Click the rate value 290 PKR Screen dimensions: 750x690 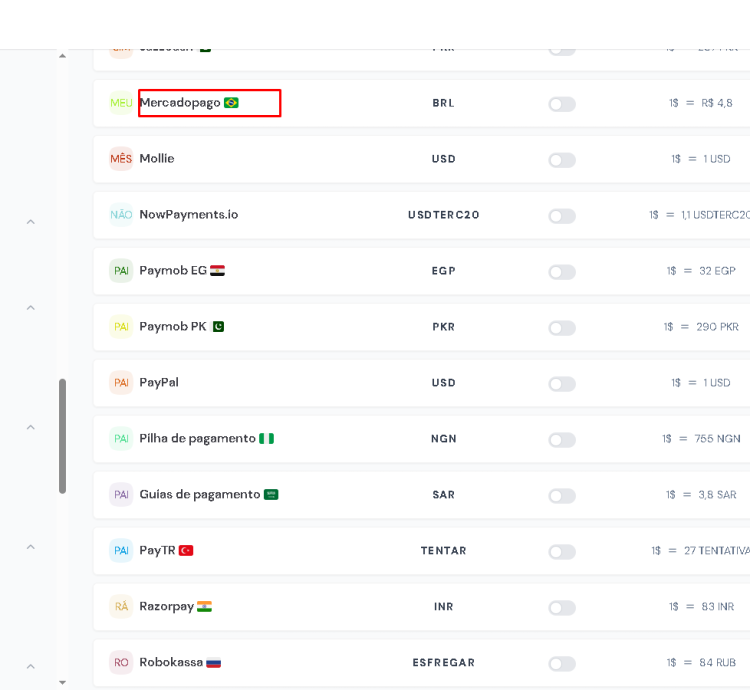[717, 327]
